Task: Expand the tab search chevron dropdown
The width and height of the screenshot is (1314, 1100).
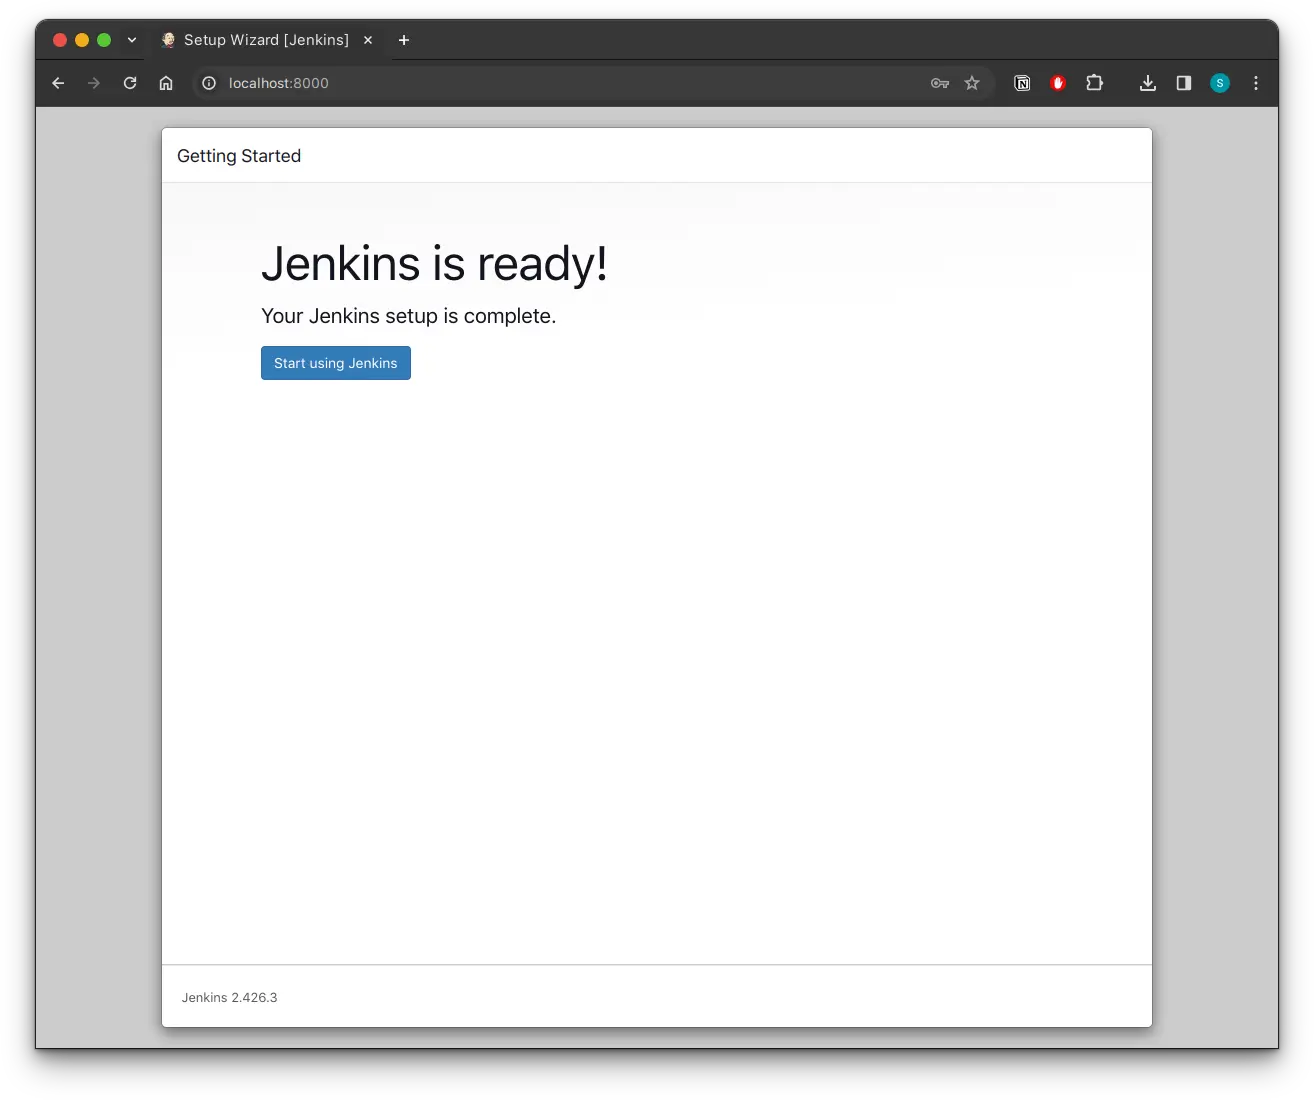Action: pos(132,40)
